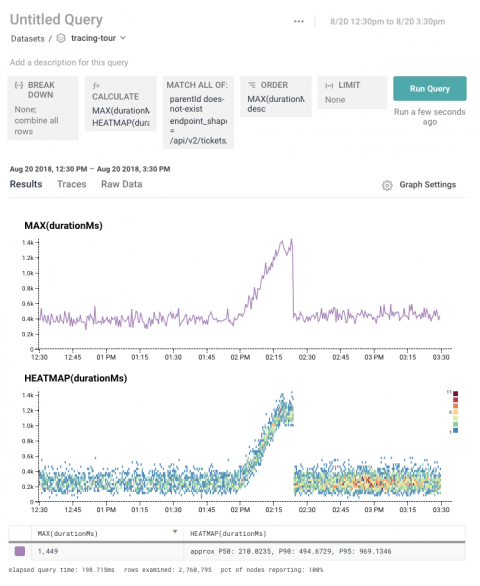Expand the tracing-tour dataset dropdown chevron

123,38
